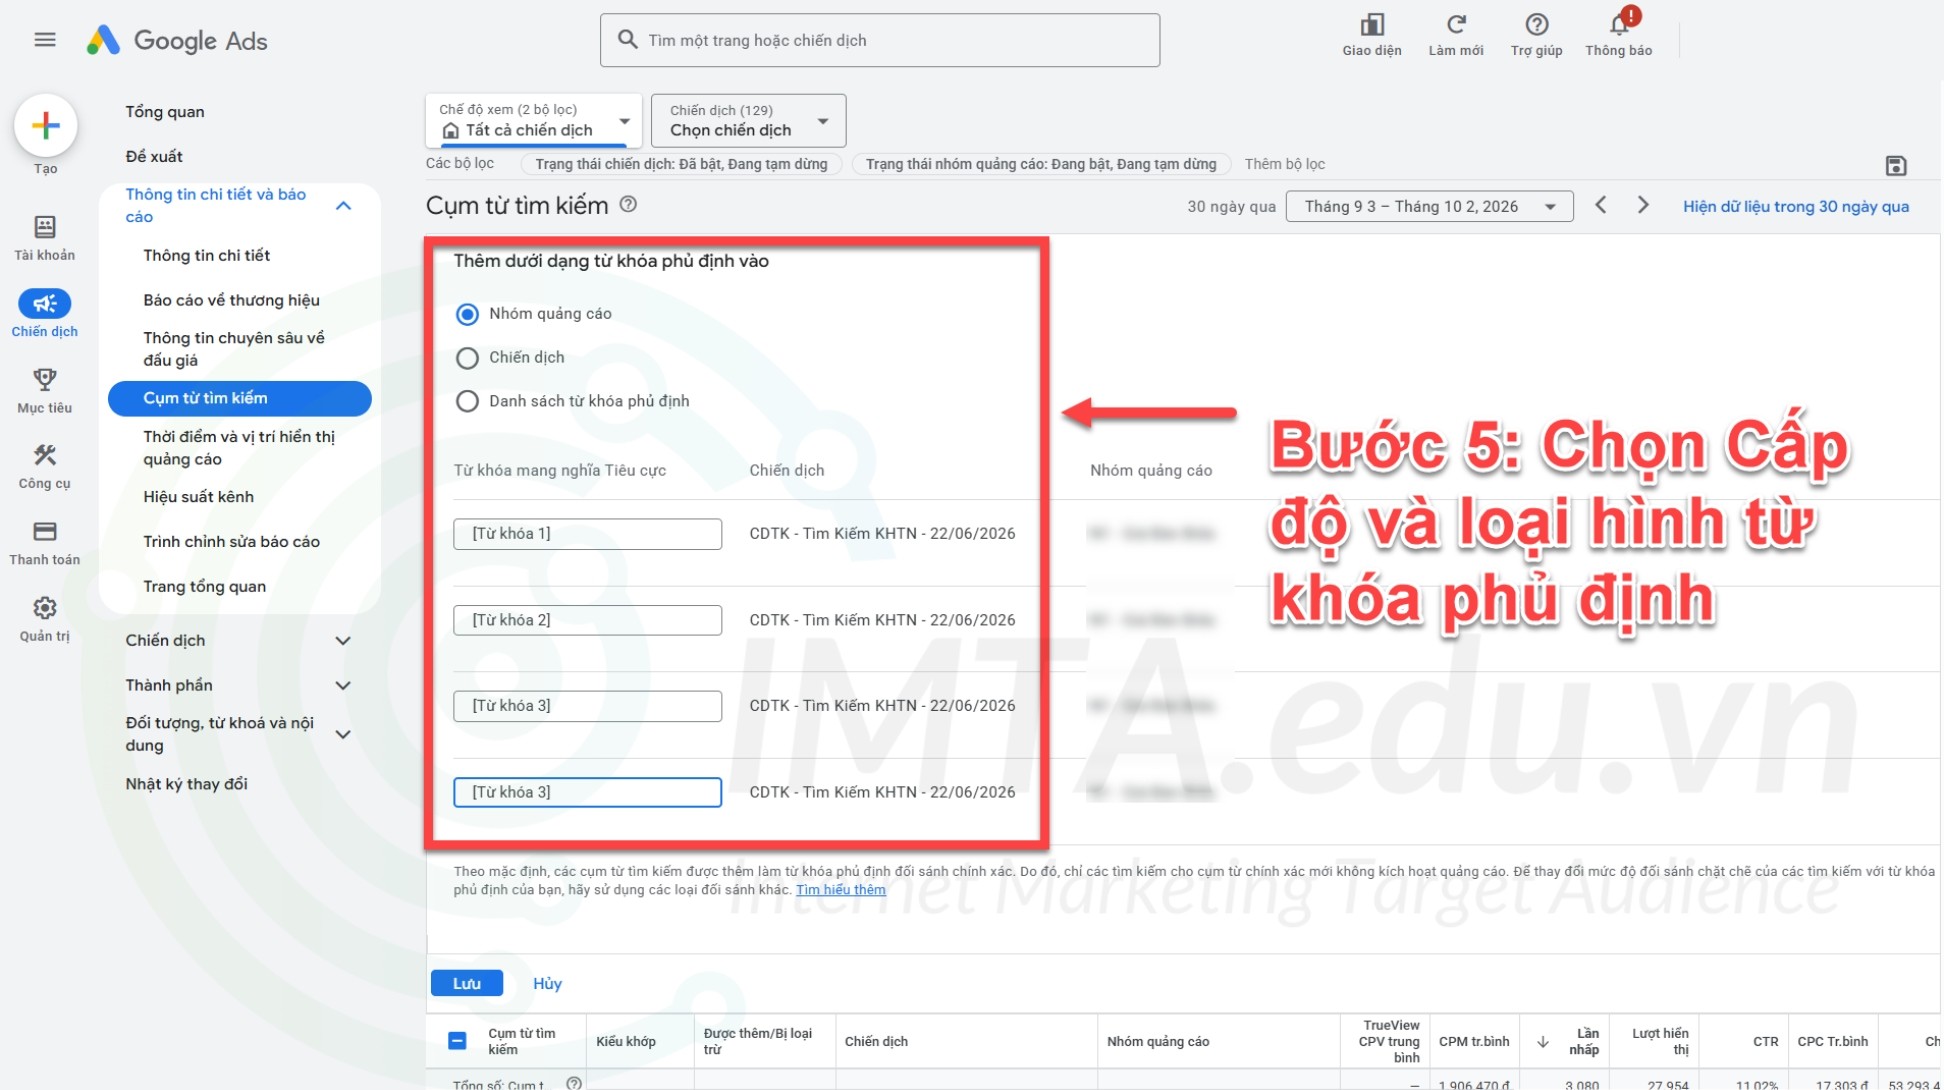The width and height of the screenshot is (1944, 1090).
Task: Select Nhóm quảng cáo radio option
Action: [467, 314]
